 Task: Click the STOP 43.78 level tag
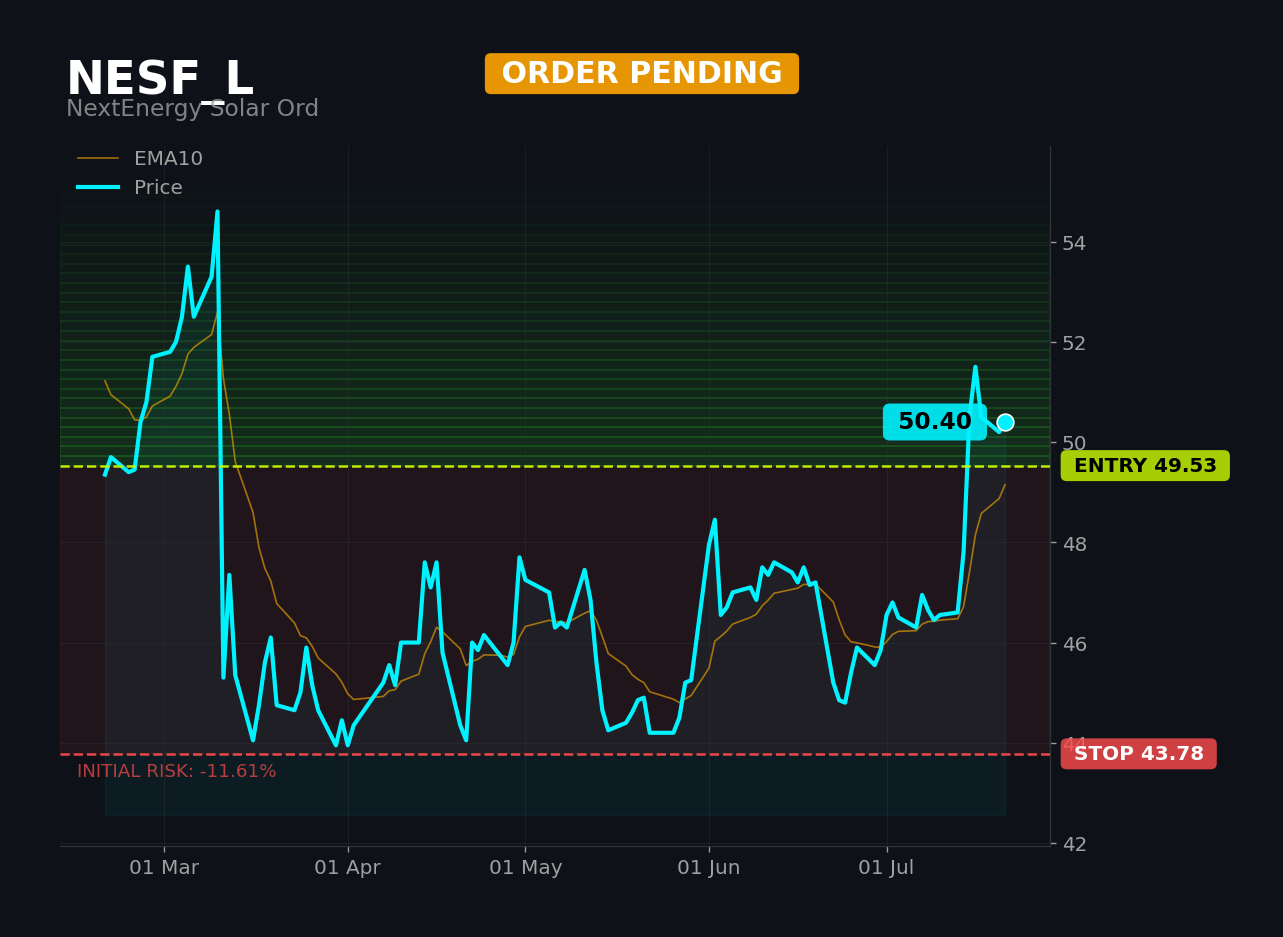(1139, 754)
